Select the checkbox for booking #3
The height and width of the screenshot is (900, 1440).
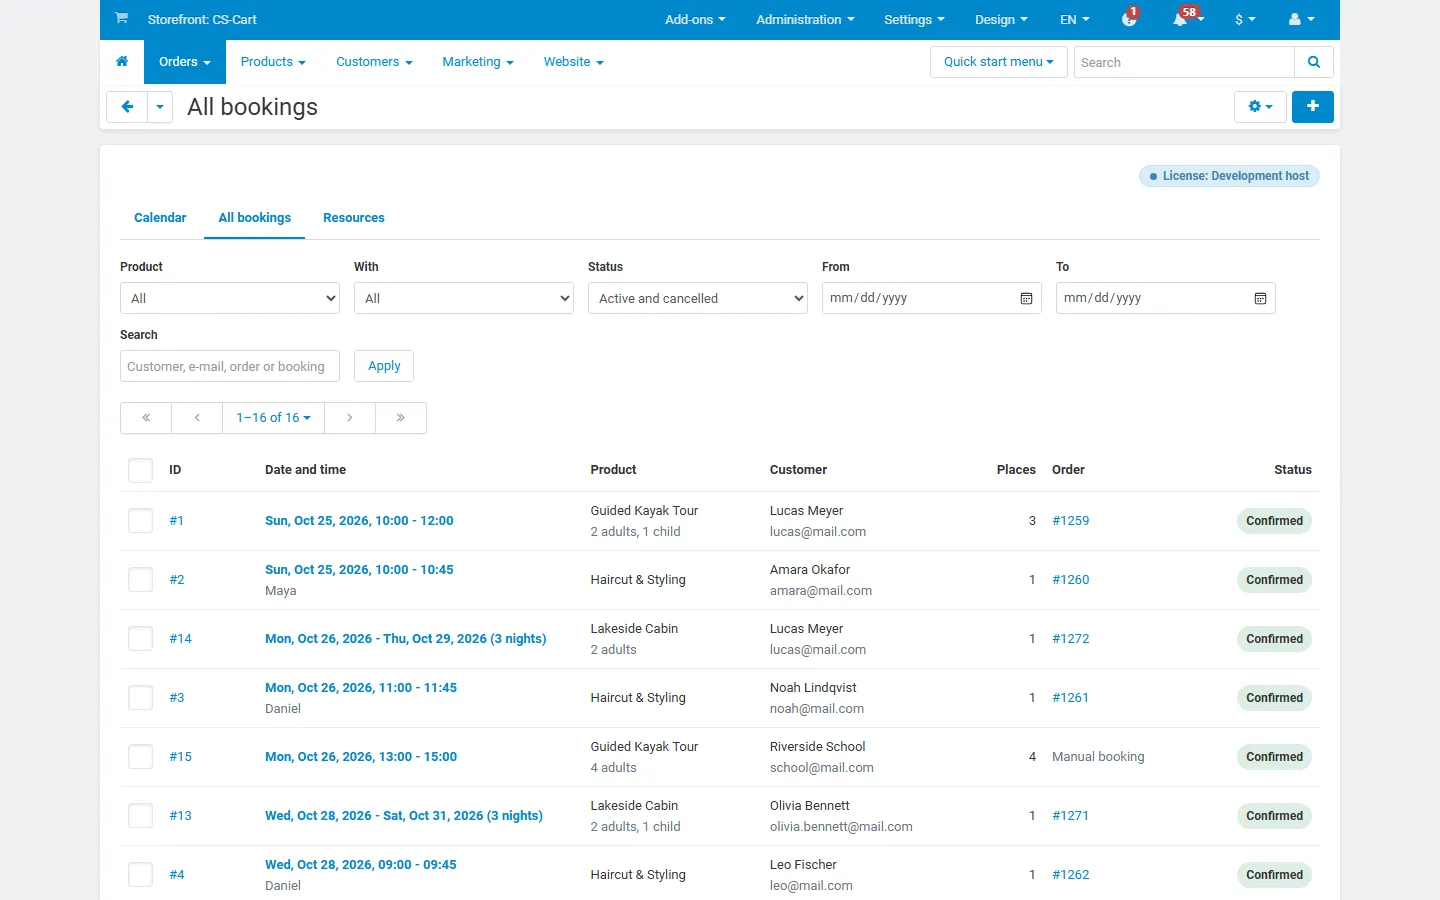coord(140,698)
